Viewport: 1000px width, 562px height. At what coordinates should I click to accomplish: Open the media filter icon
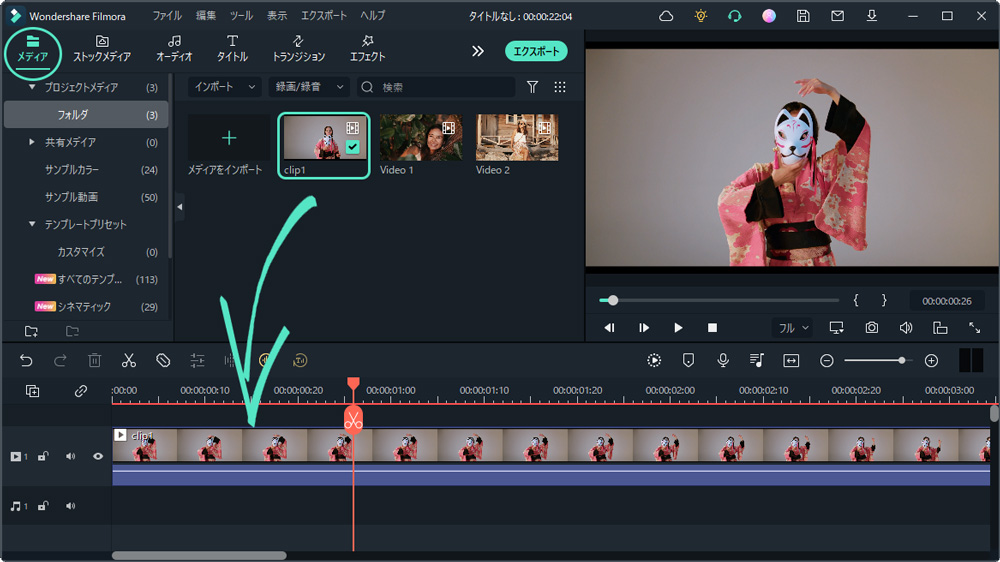pyautogui.click(x=533, y=87)
